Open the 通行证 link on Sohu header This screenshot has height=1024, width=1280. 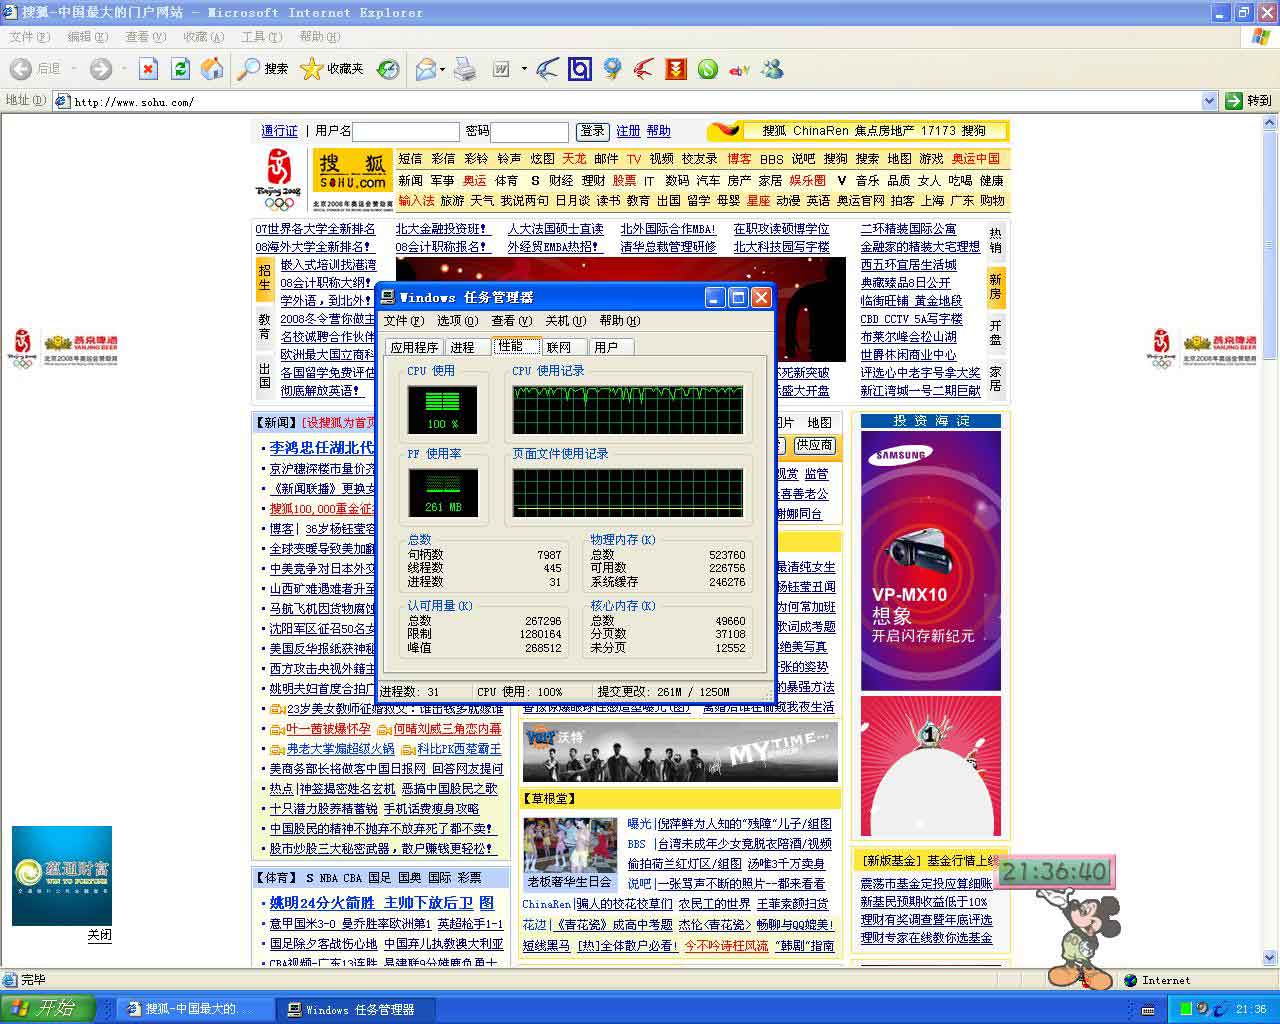279,131
